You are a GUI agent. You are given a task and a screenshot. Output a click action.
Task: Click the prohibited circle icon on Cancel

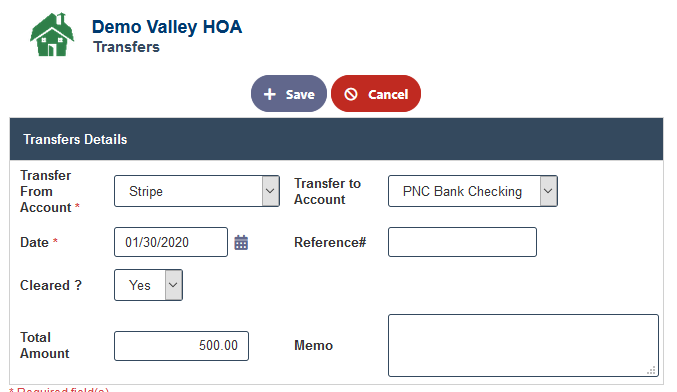click(351, 94)
